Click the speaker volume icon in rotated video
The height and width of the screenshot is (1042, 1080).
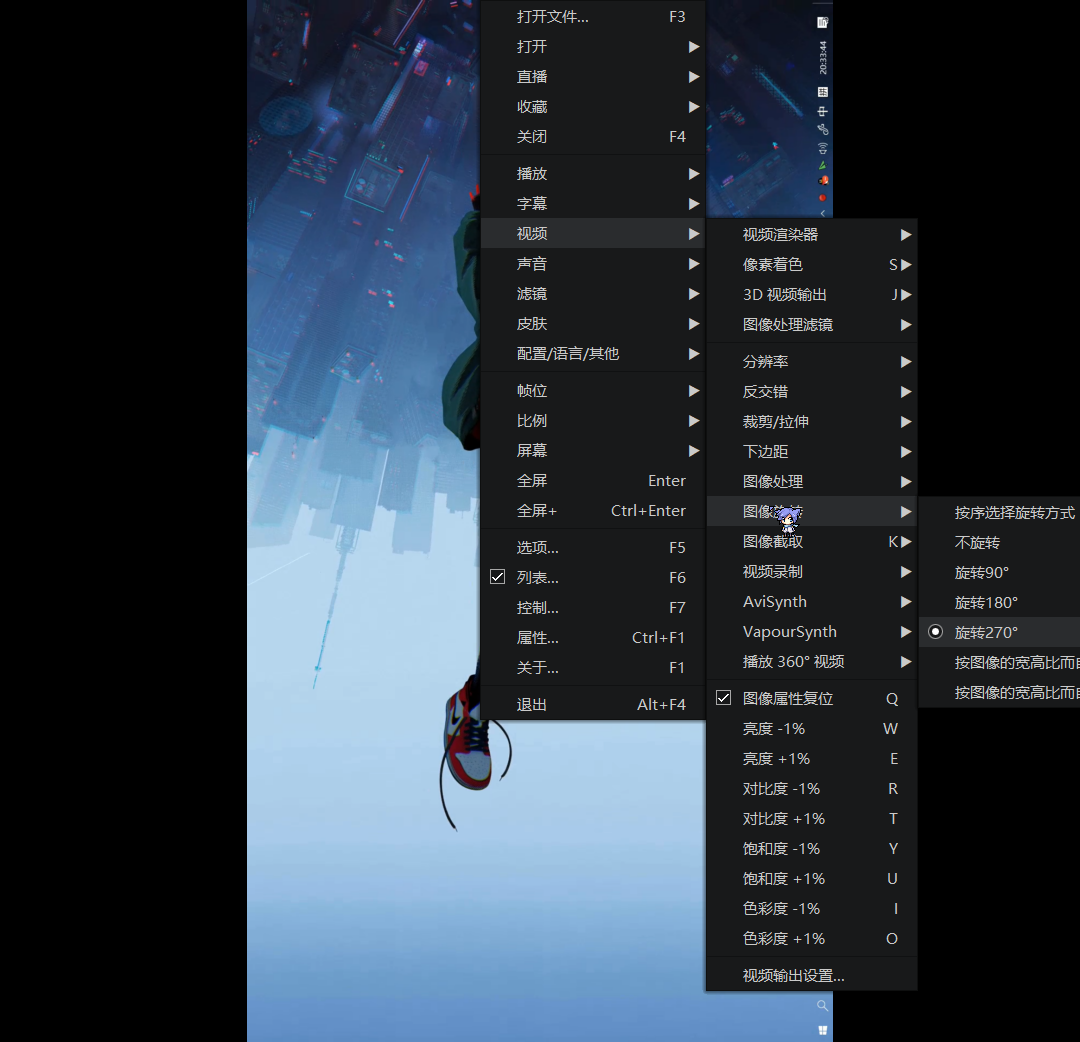click(x=822, y=148)
